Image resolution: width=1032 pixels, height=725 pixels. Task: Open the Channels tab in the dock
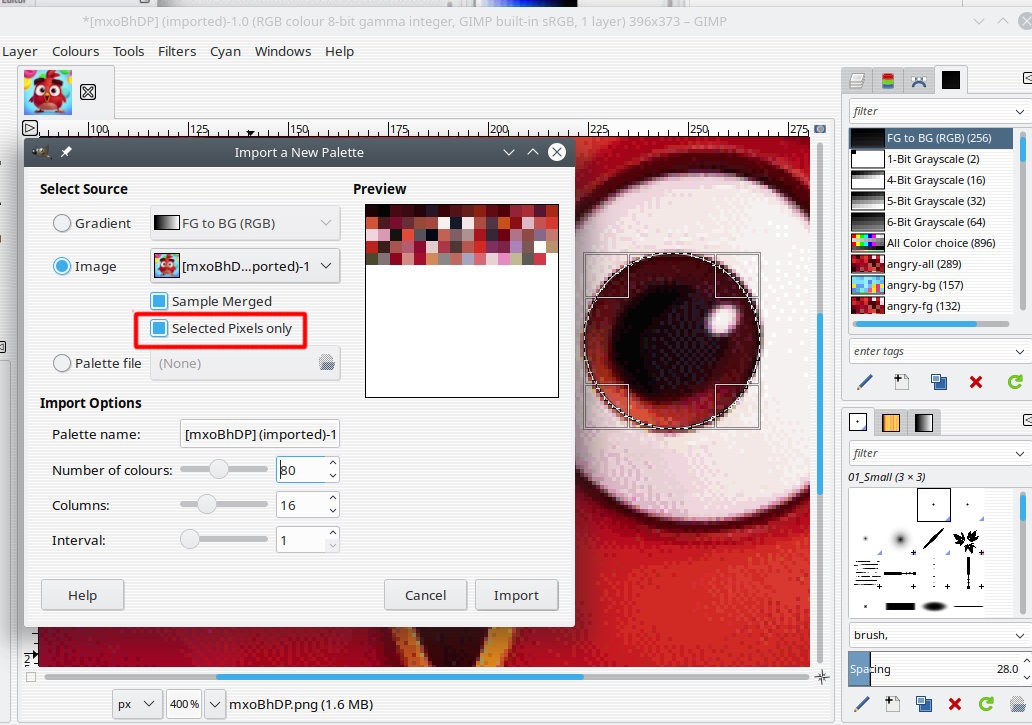(888, 81)
